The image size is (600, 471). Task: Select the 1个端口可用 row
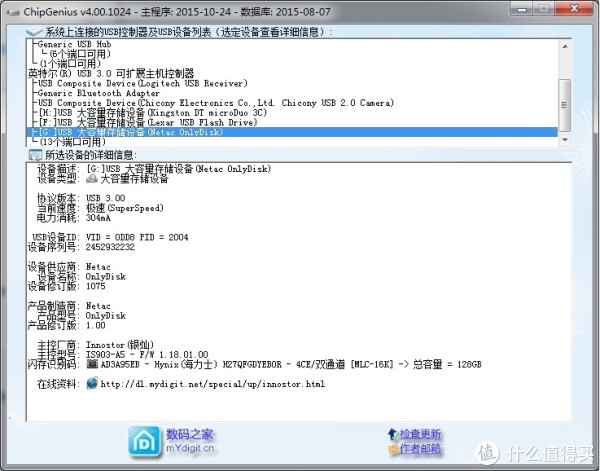pyautogui.click(x=70, y=63)
